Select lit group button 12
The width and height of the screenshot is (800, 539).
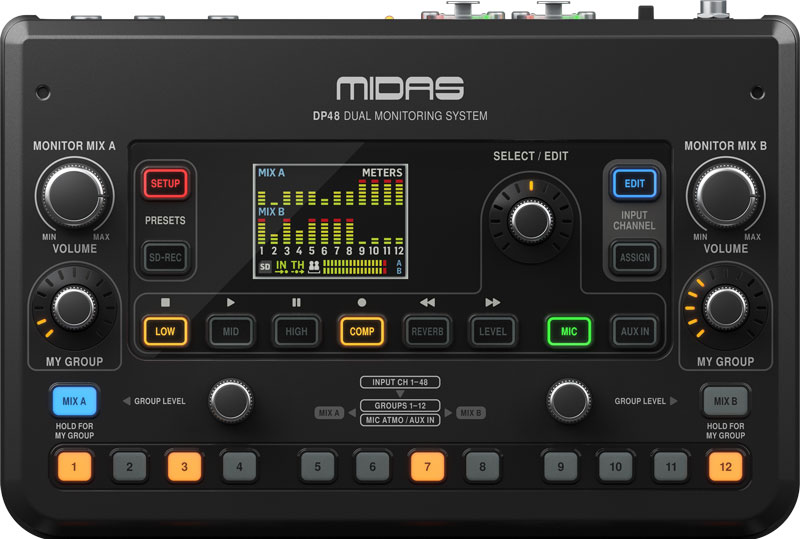[726, 467]
